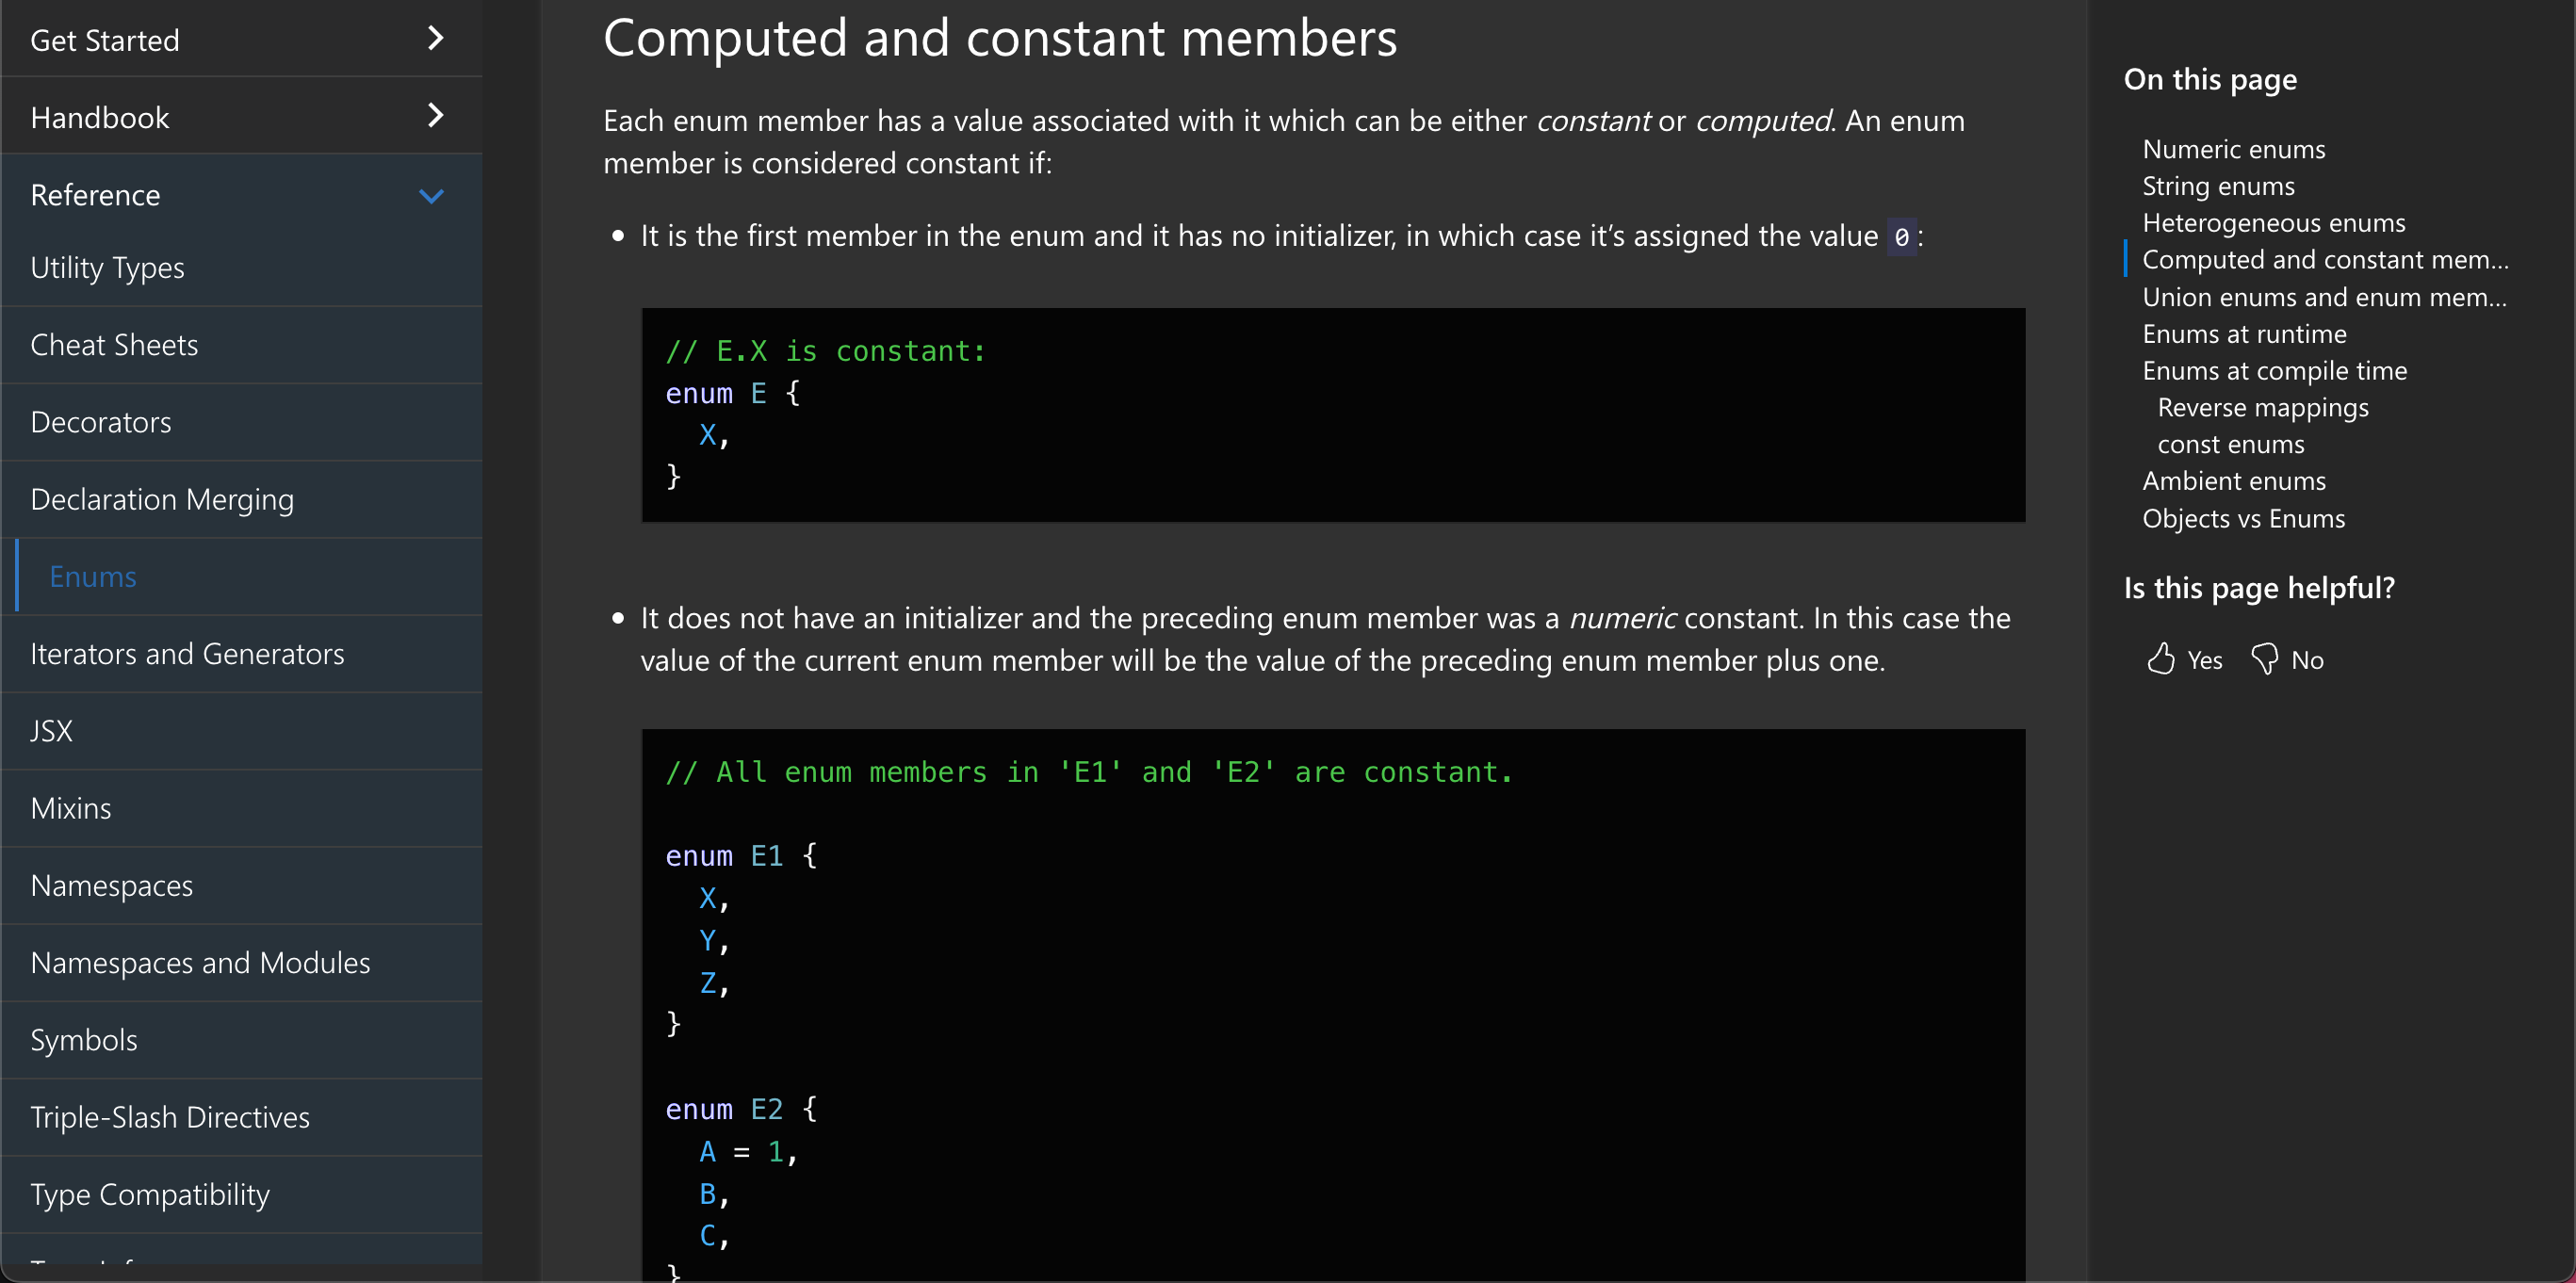
Task: Click the thumbs-down No icon
Action: tap(2264, 659)
